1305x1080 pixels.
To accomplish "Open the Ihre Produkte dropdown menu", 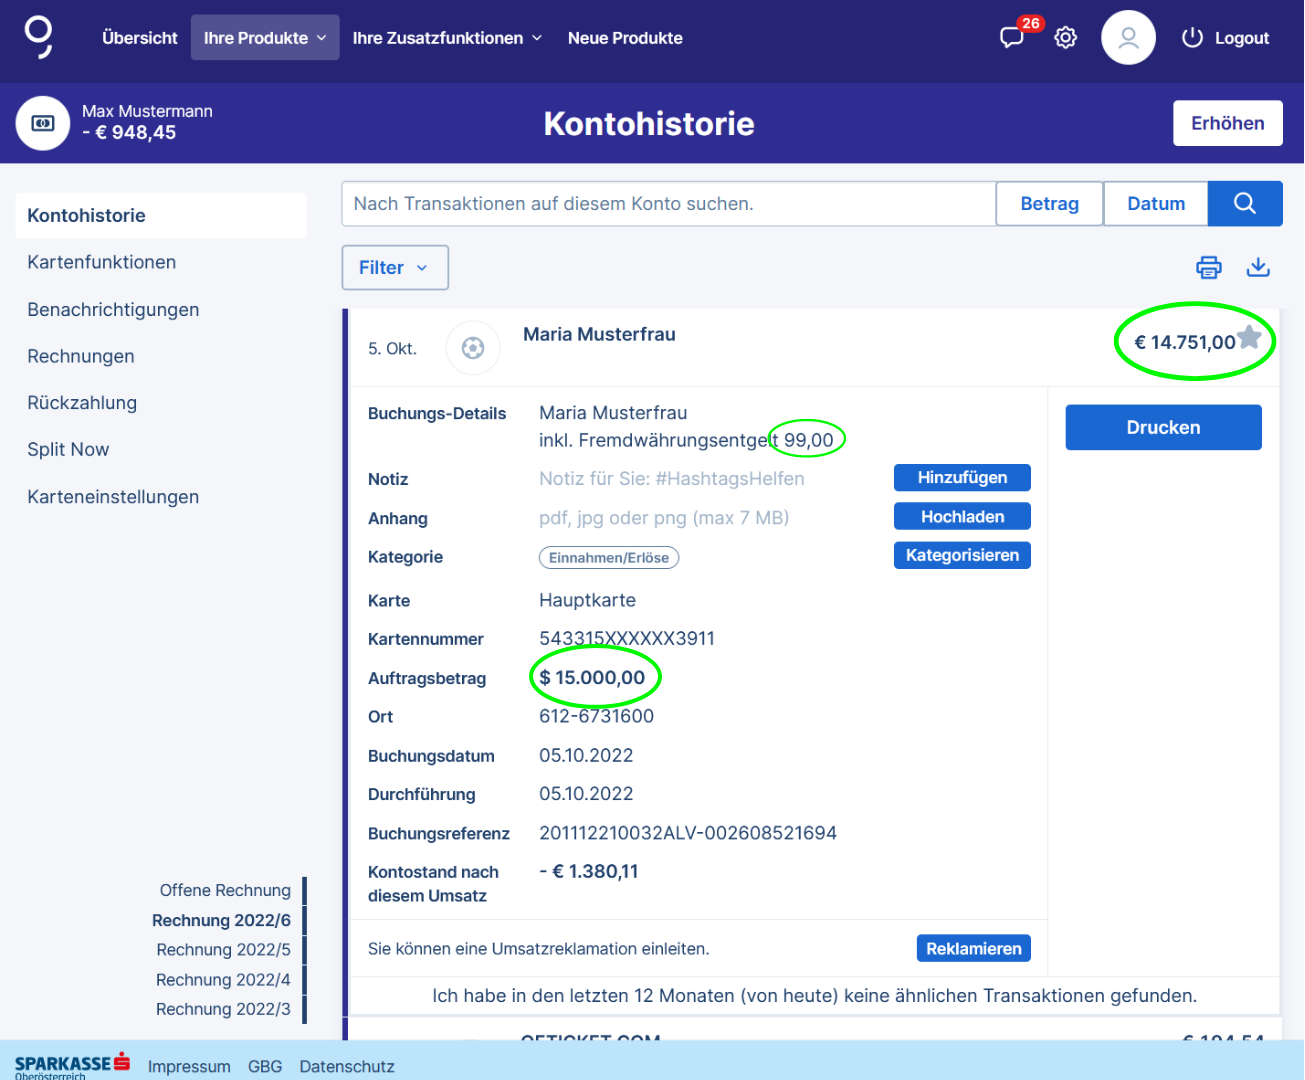I will pyautogui.click(x=265, y=38).
